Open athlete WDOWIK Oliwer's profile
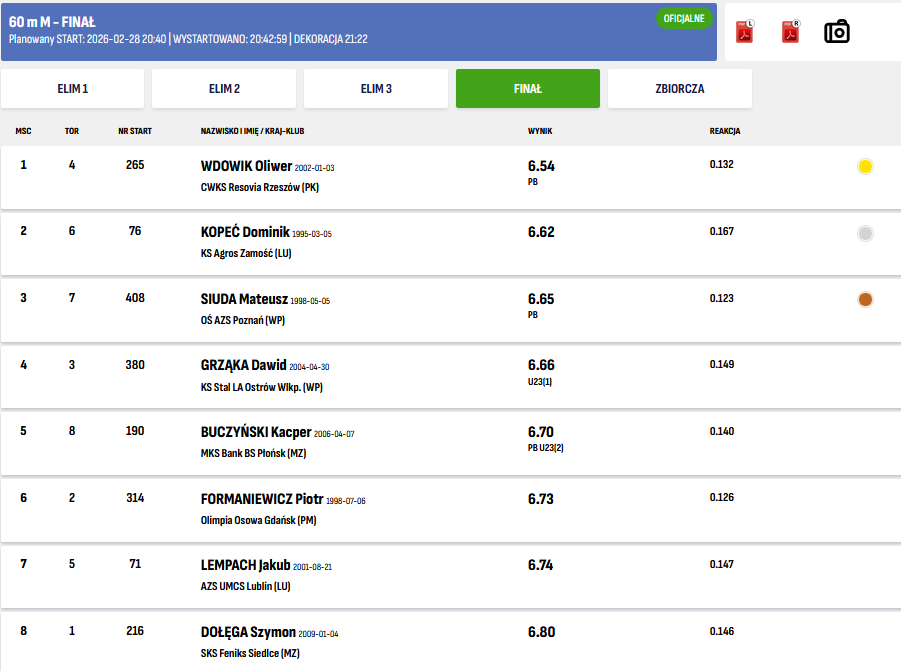This screenshot has height=671, width=901. pyautogui.click(x=246, y=166)
